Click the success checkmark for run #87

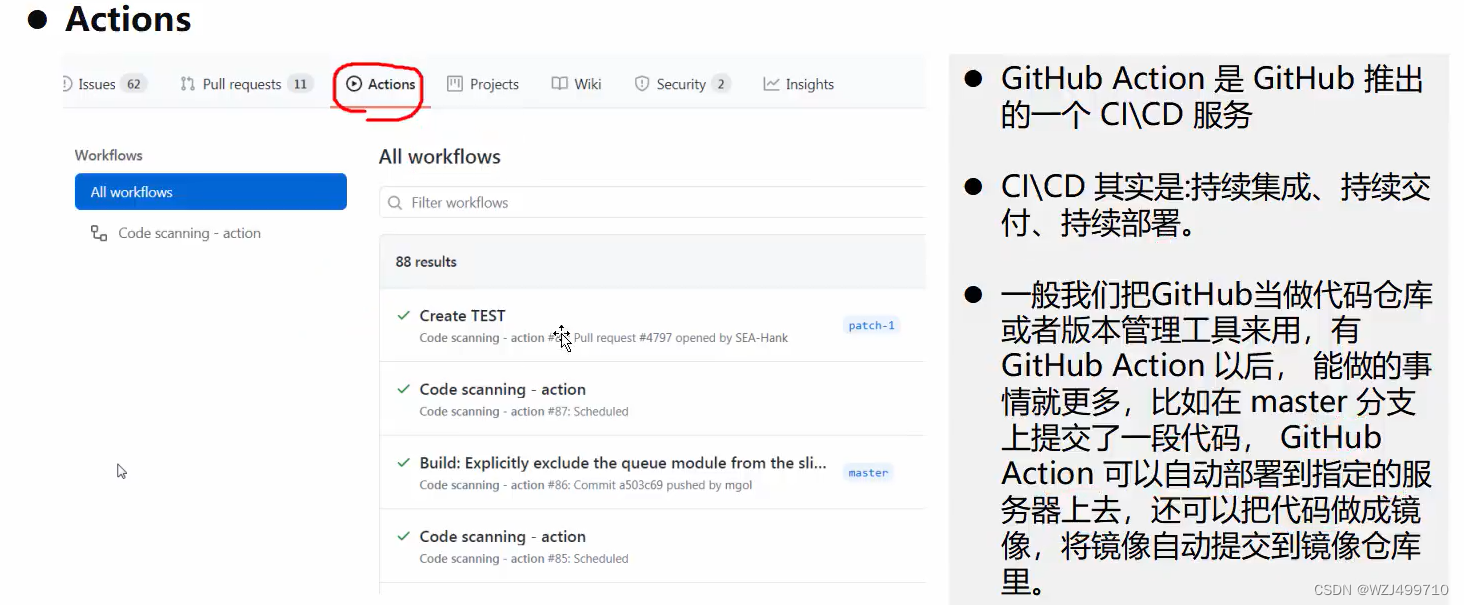(404, 389)
